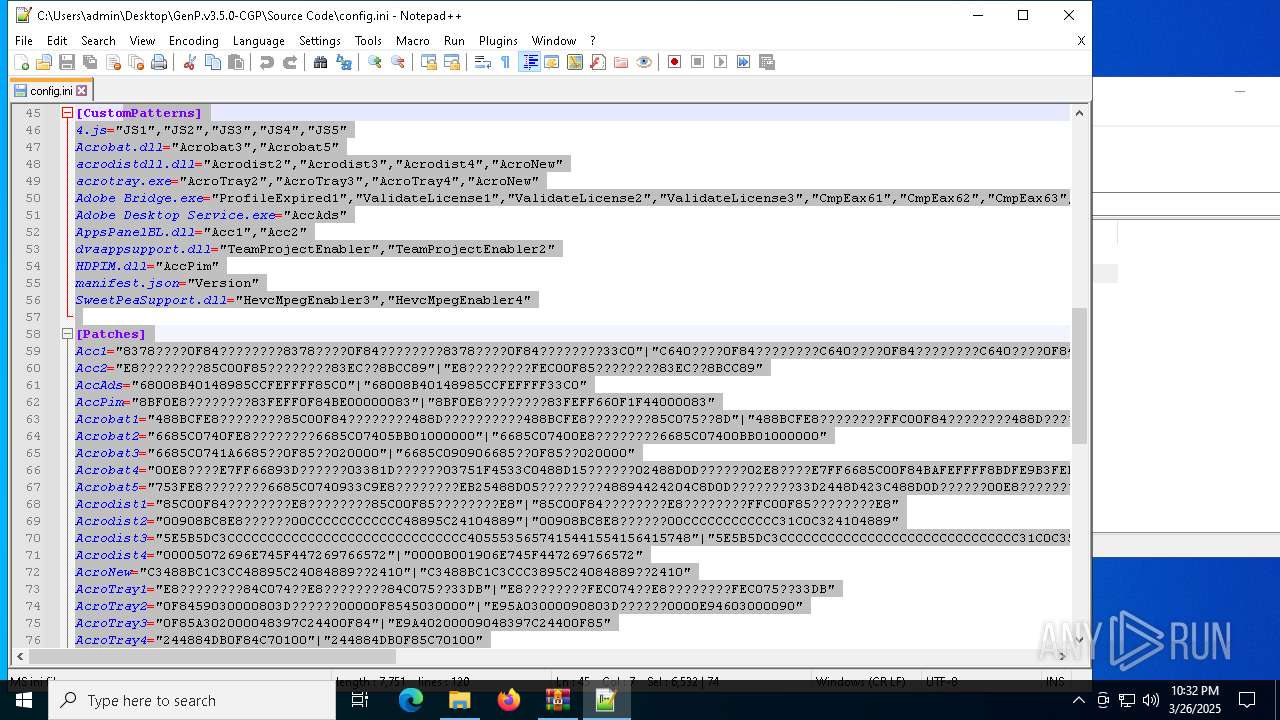The image size is (1280, 720).
Task: Close the current document using toolbar Close icon
Action: click(x=113, y=62)
